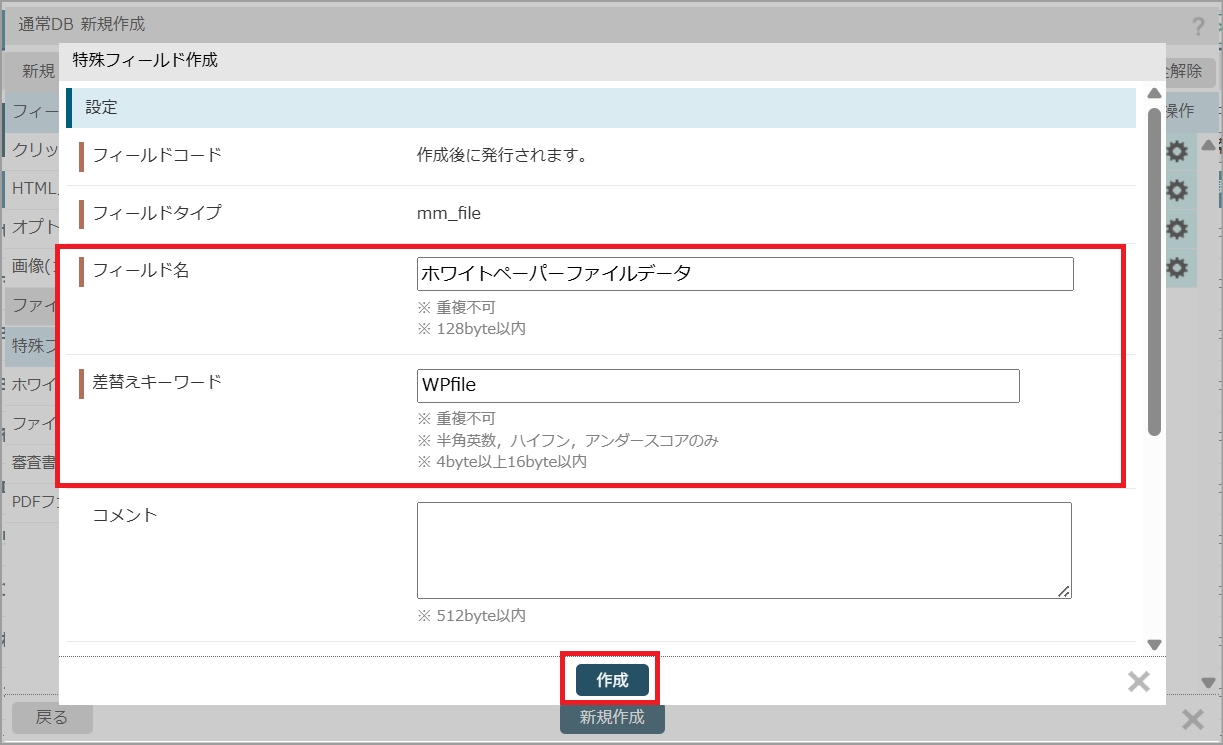This screenshot has height=745, width=1223.
Task: Click inside the コメント text area
Action: [743, 550]
